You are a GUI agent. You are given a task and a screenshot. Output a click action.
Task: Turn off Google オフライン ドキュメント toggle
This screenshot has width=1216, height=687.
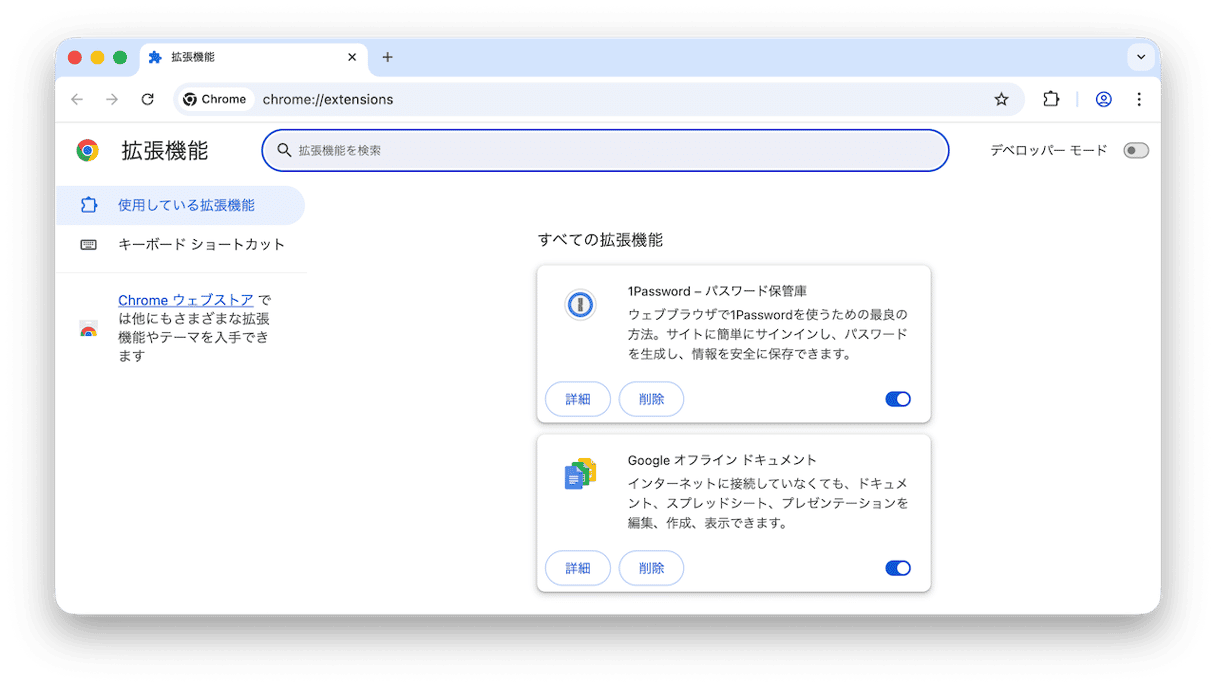(897, 568)
